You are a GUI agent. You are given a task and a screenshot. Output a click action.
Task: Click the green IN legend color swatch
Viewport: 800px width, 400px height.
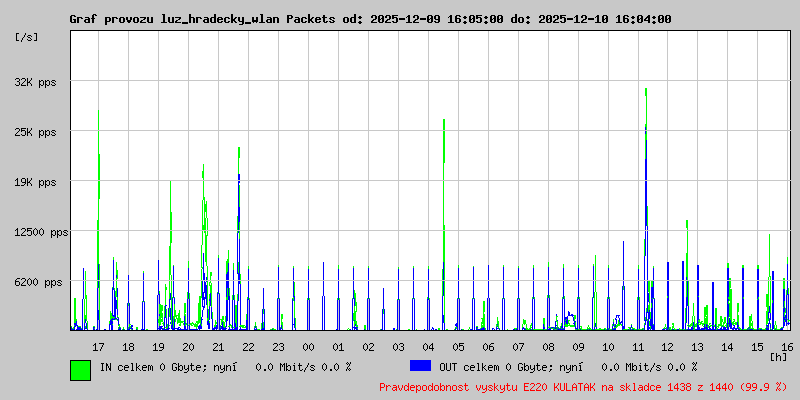[x=81, y=370]
